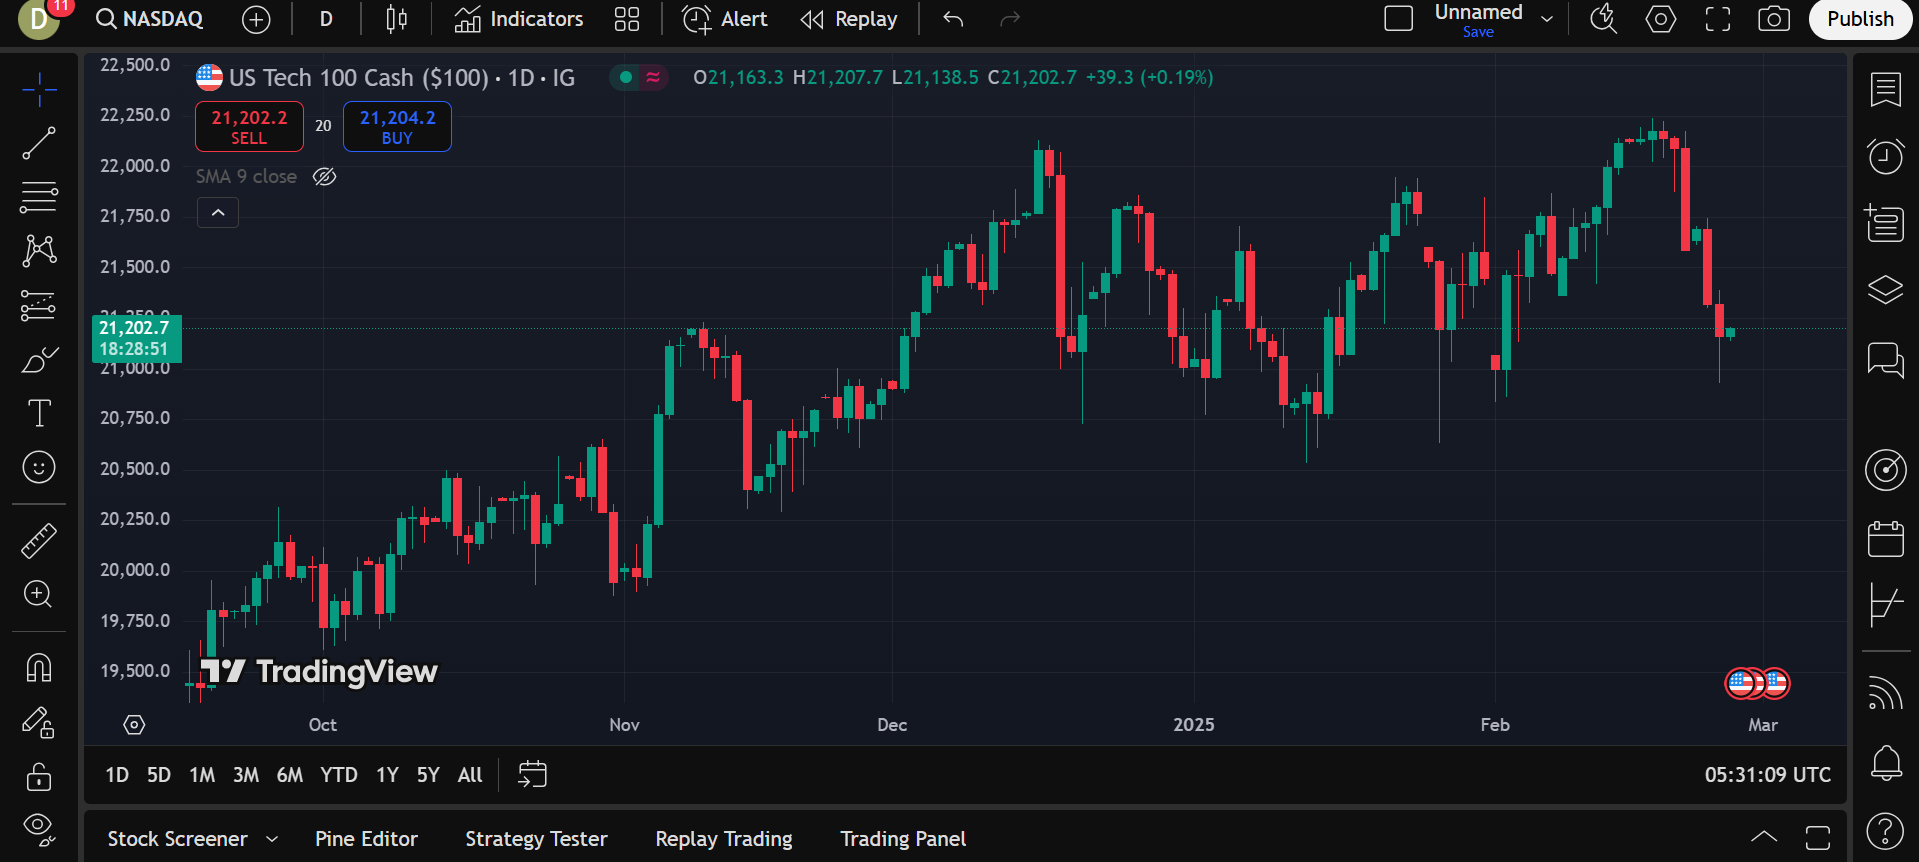This screenshot has width=1919, height=862.
Task: Create a new Alert
Action: (725, 19)
